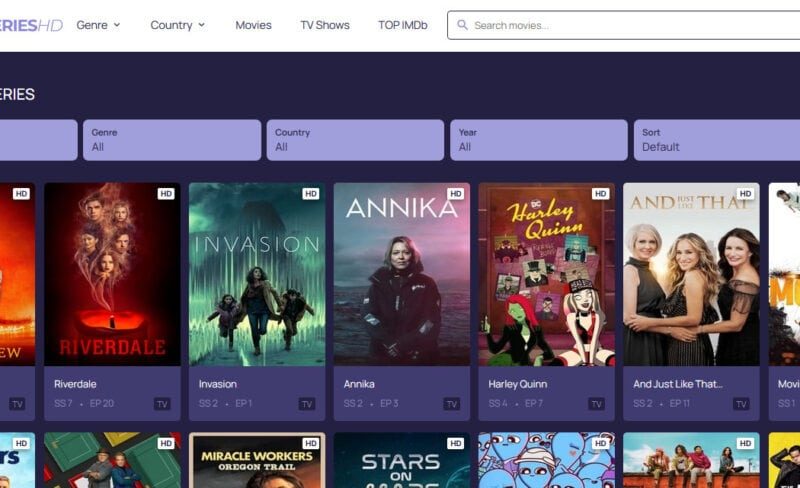Image resolution: width=800 pixels, height=488 pixels.
Task: Open the Annika title link
Action: [359, 384]
